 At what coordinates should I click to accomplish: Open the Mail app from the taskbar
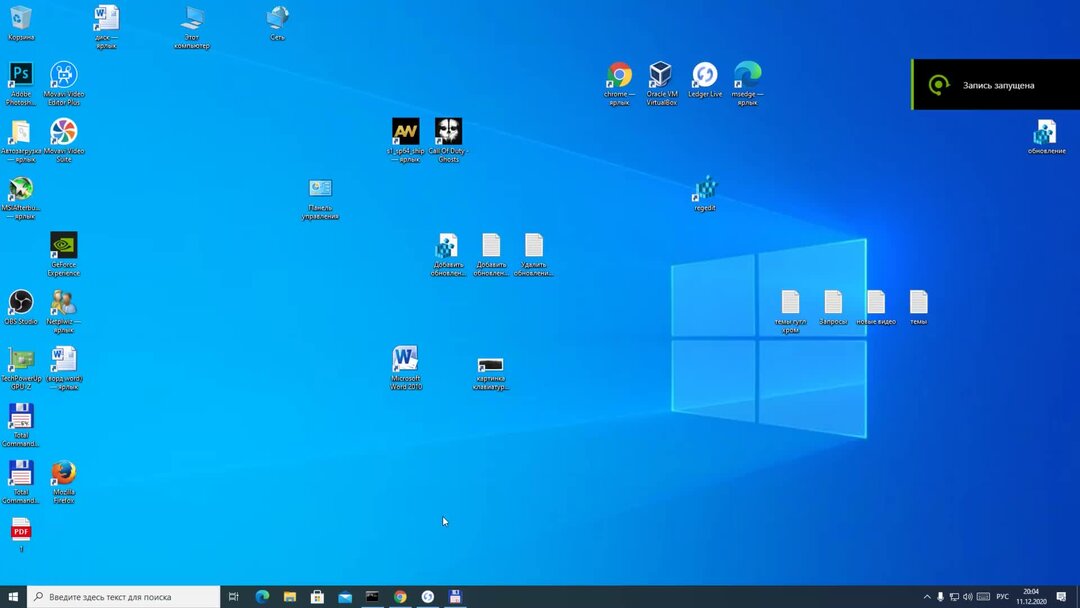[x=344, y=596]
